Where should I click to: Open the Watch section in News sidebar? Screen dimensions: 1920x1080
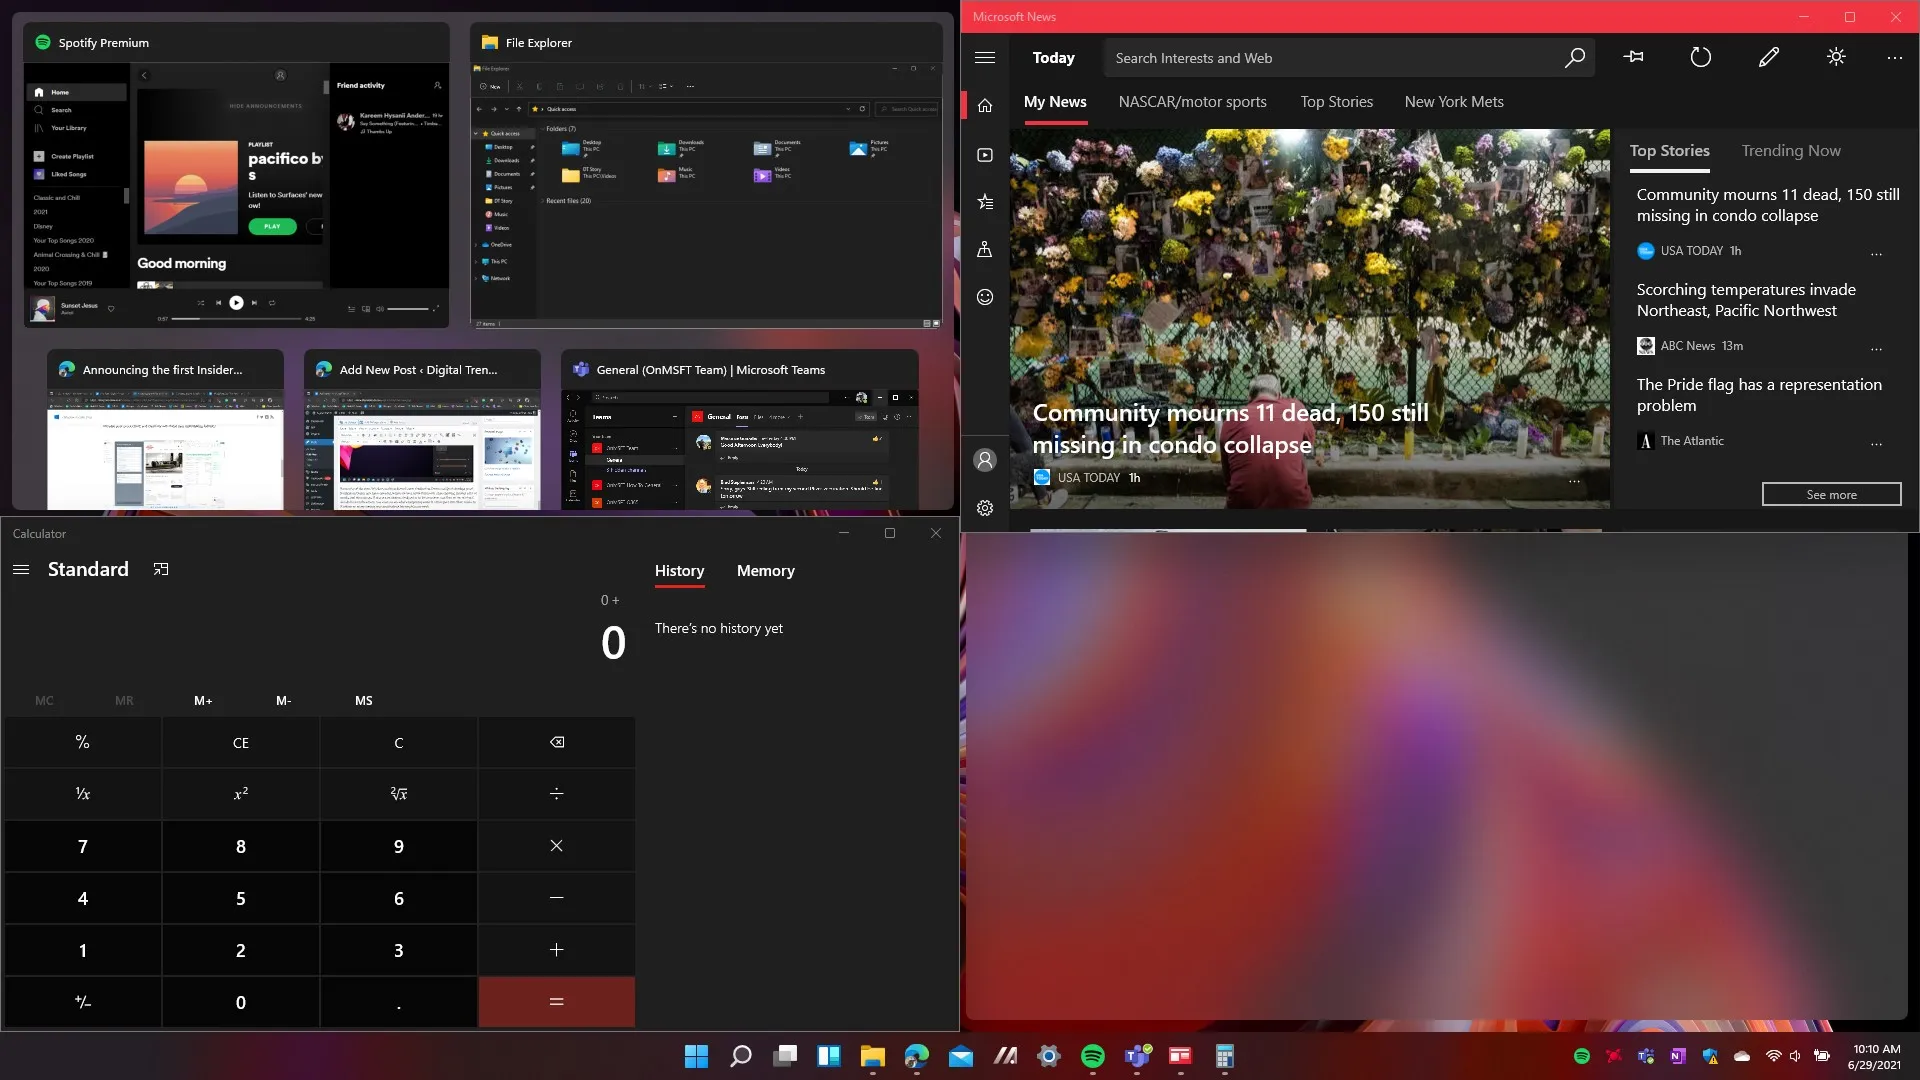point(985,154)
